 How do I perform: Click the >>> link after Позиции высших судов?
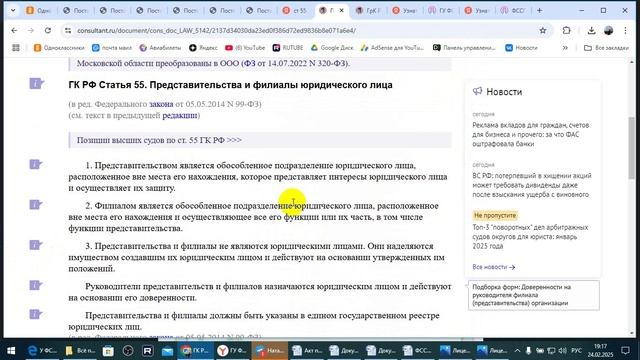(x=234, y=140)
